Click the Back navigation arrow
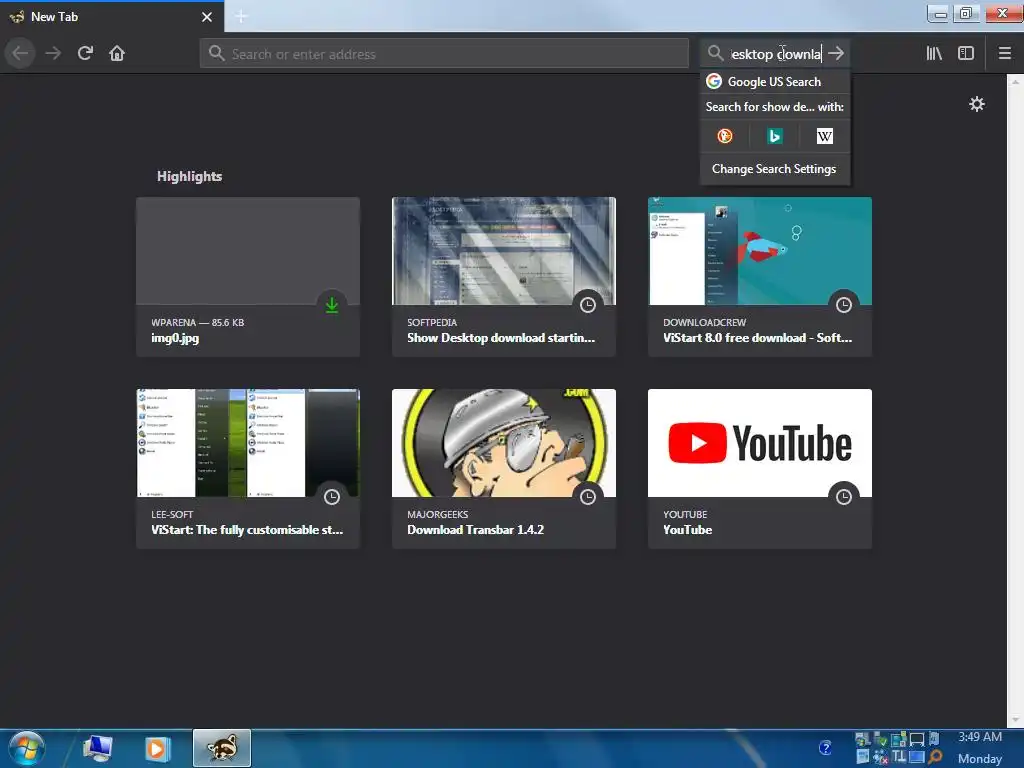 pyautogui.click(x=20, y=53)
